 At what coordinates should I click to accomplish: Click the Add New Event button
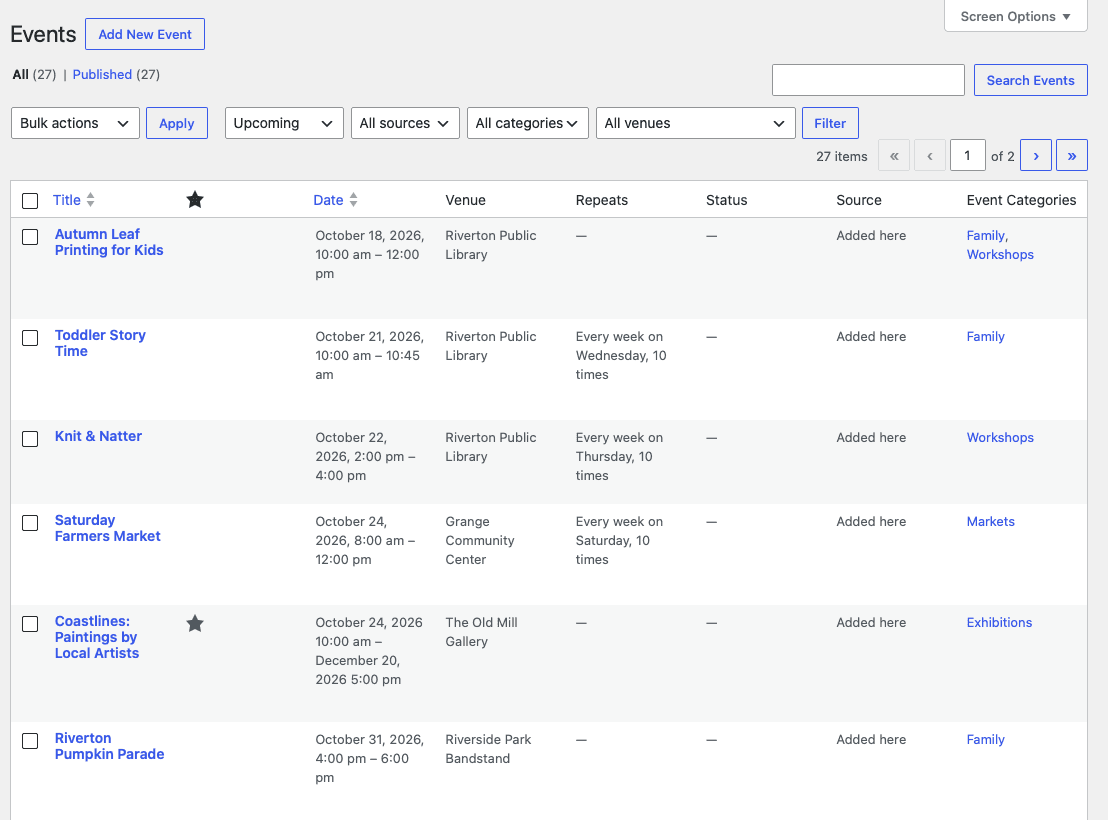pyautogui.click(x=145, y=34)
